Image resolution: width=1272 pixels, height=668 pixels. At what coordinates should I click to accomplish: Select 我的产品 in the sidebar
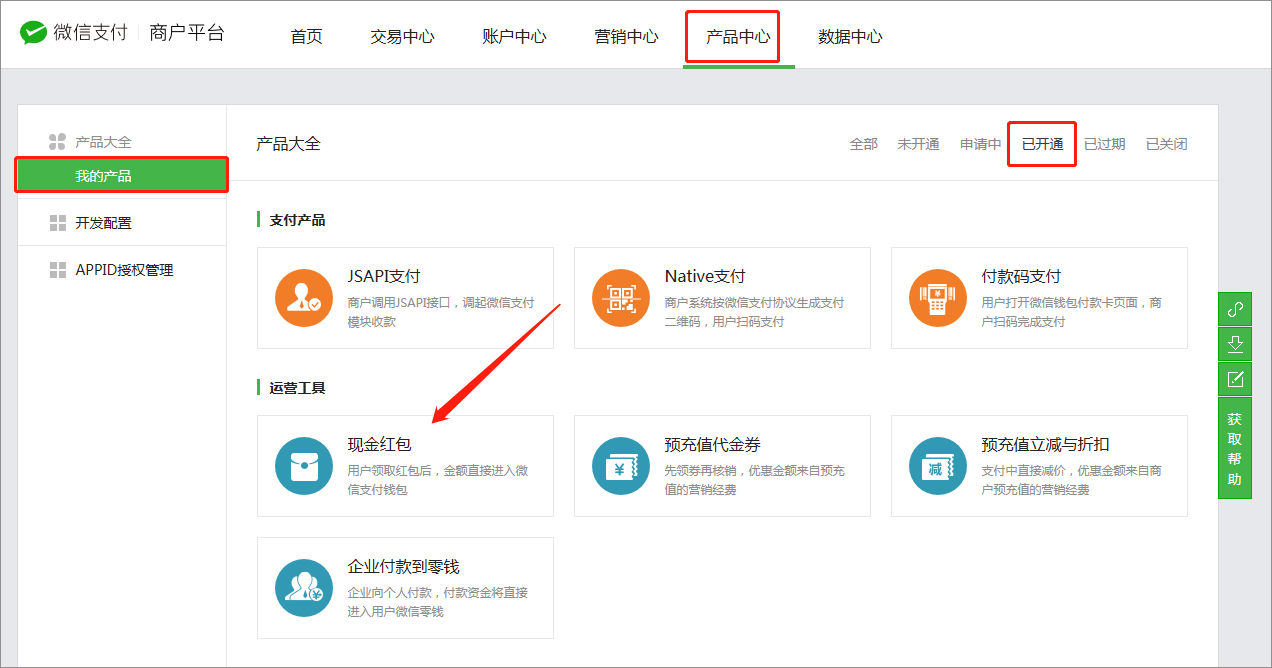coord(122,175)
